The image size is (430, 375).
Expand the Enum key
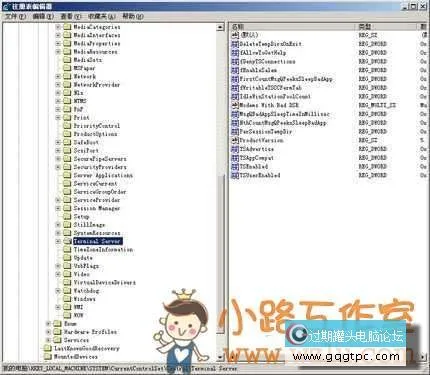pos(48,323)
